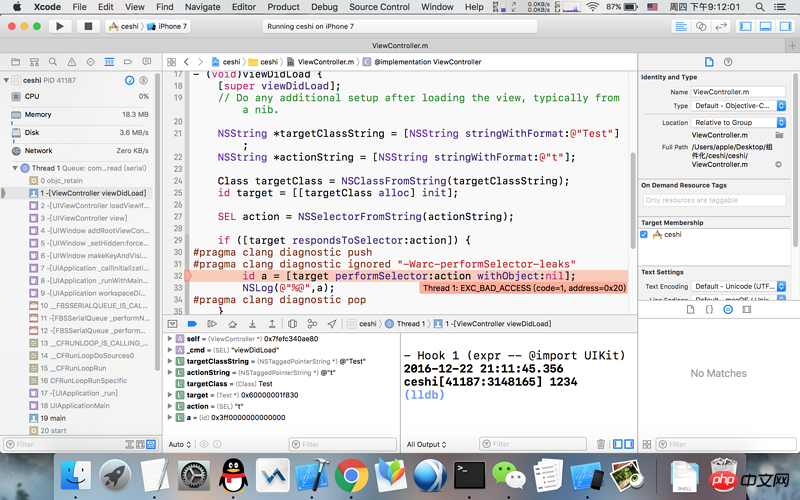Open the Quick Help inspector
The image size is (800, 500).
[729, 61]
